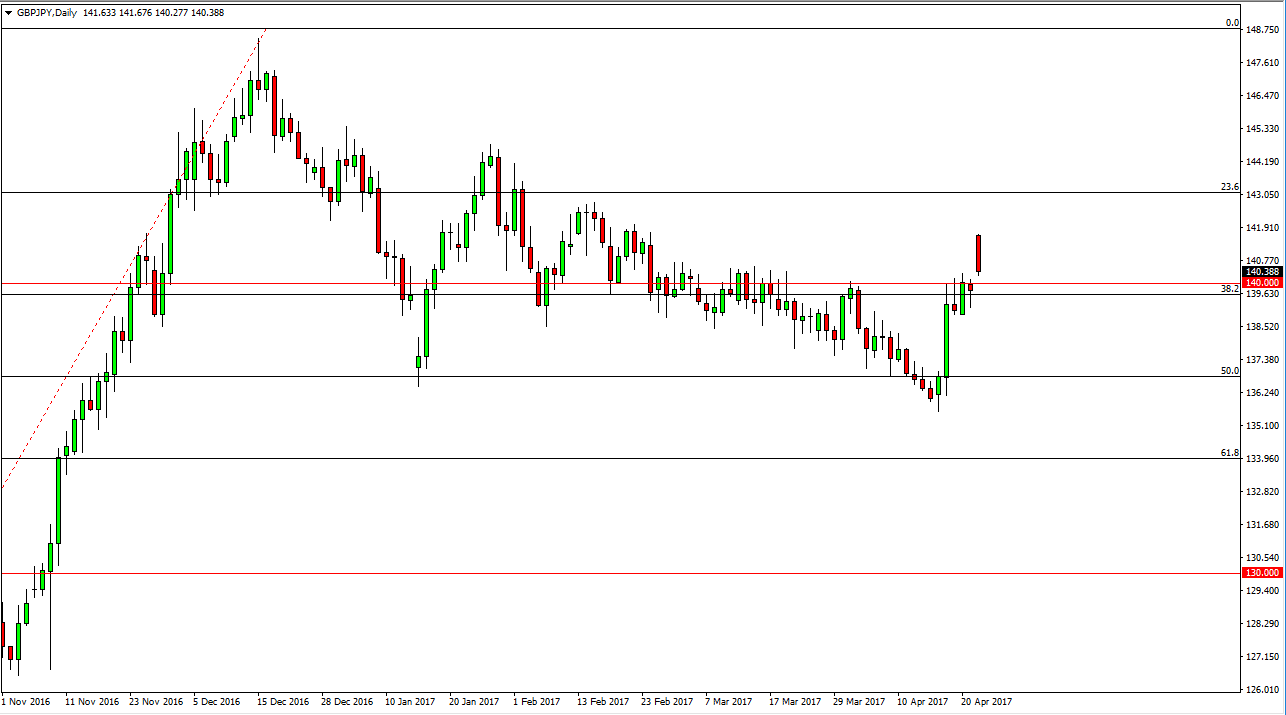Click the red 130.000 price level label
1286x715 pixels.
point(1260,573)
